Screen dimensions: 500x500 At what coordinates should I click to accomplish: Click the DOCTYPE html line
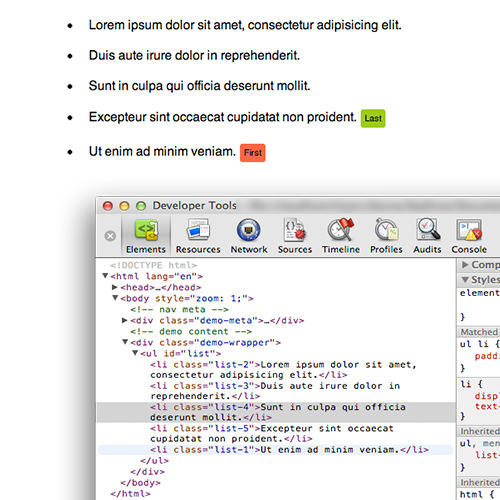(x=154, y=265)
